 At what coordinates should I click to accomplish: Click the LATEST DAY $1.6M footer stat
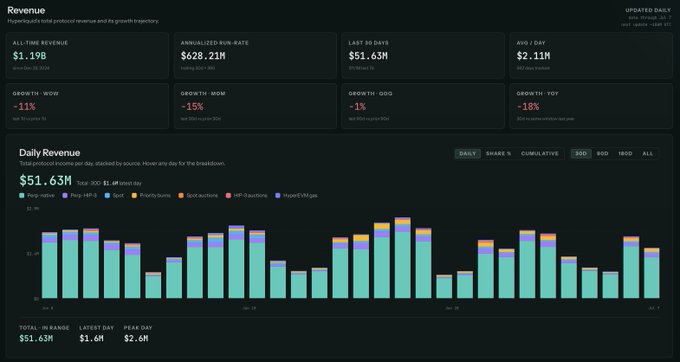point(96,334)
